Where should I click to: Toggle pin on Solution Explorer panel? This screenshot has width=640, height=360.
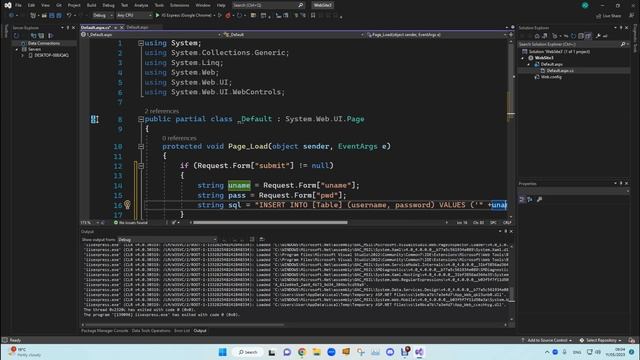[x=621, y=28]
